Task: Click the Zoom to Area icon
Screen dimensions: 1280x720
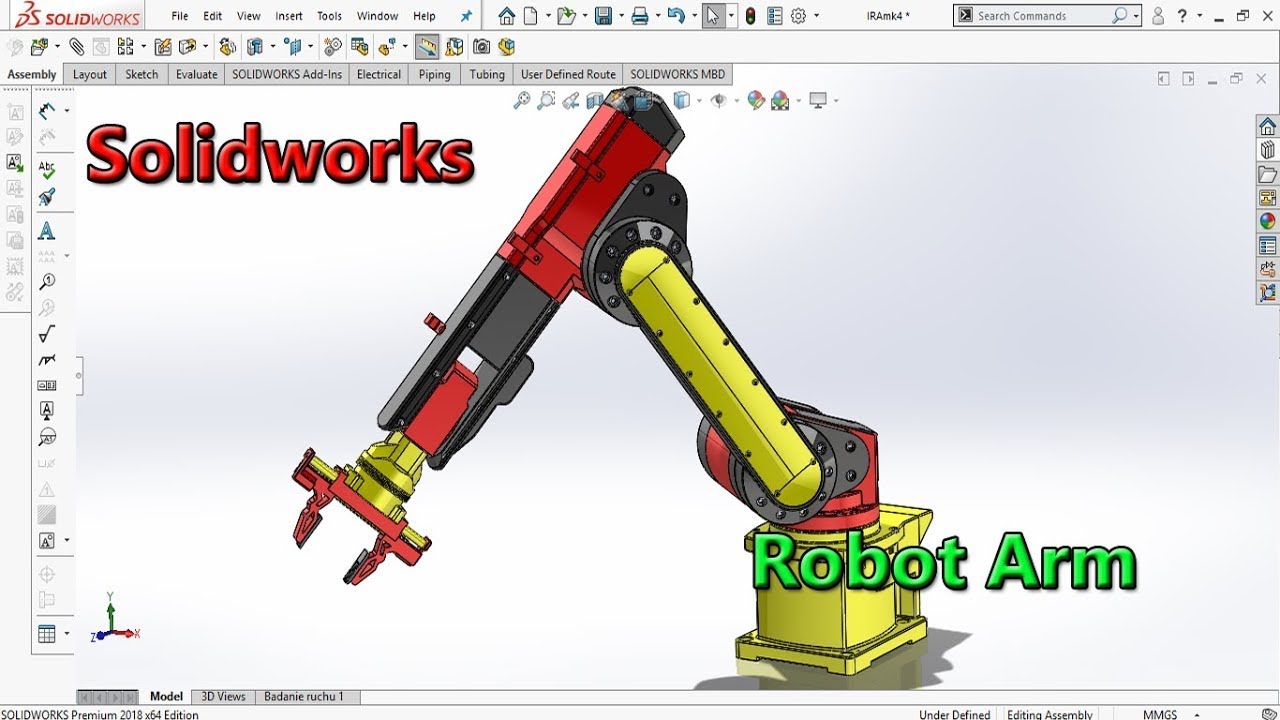Action: pyautogui.click(x=546, y=100)
